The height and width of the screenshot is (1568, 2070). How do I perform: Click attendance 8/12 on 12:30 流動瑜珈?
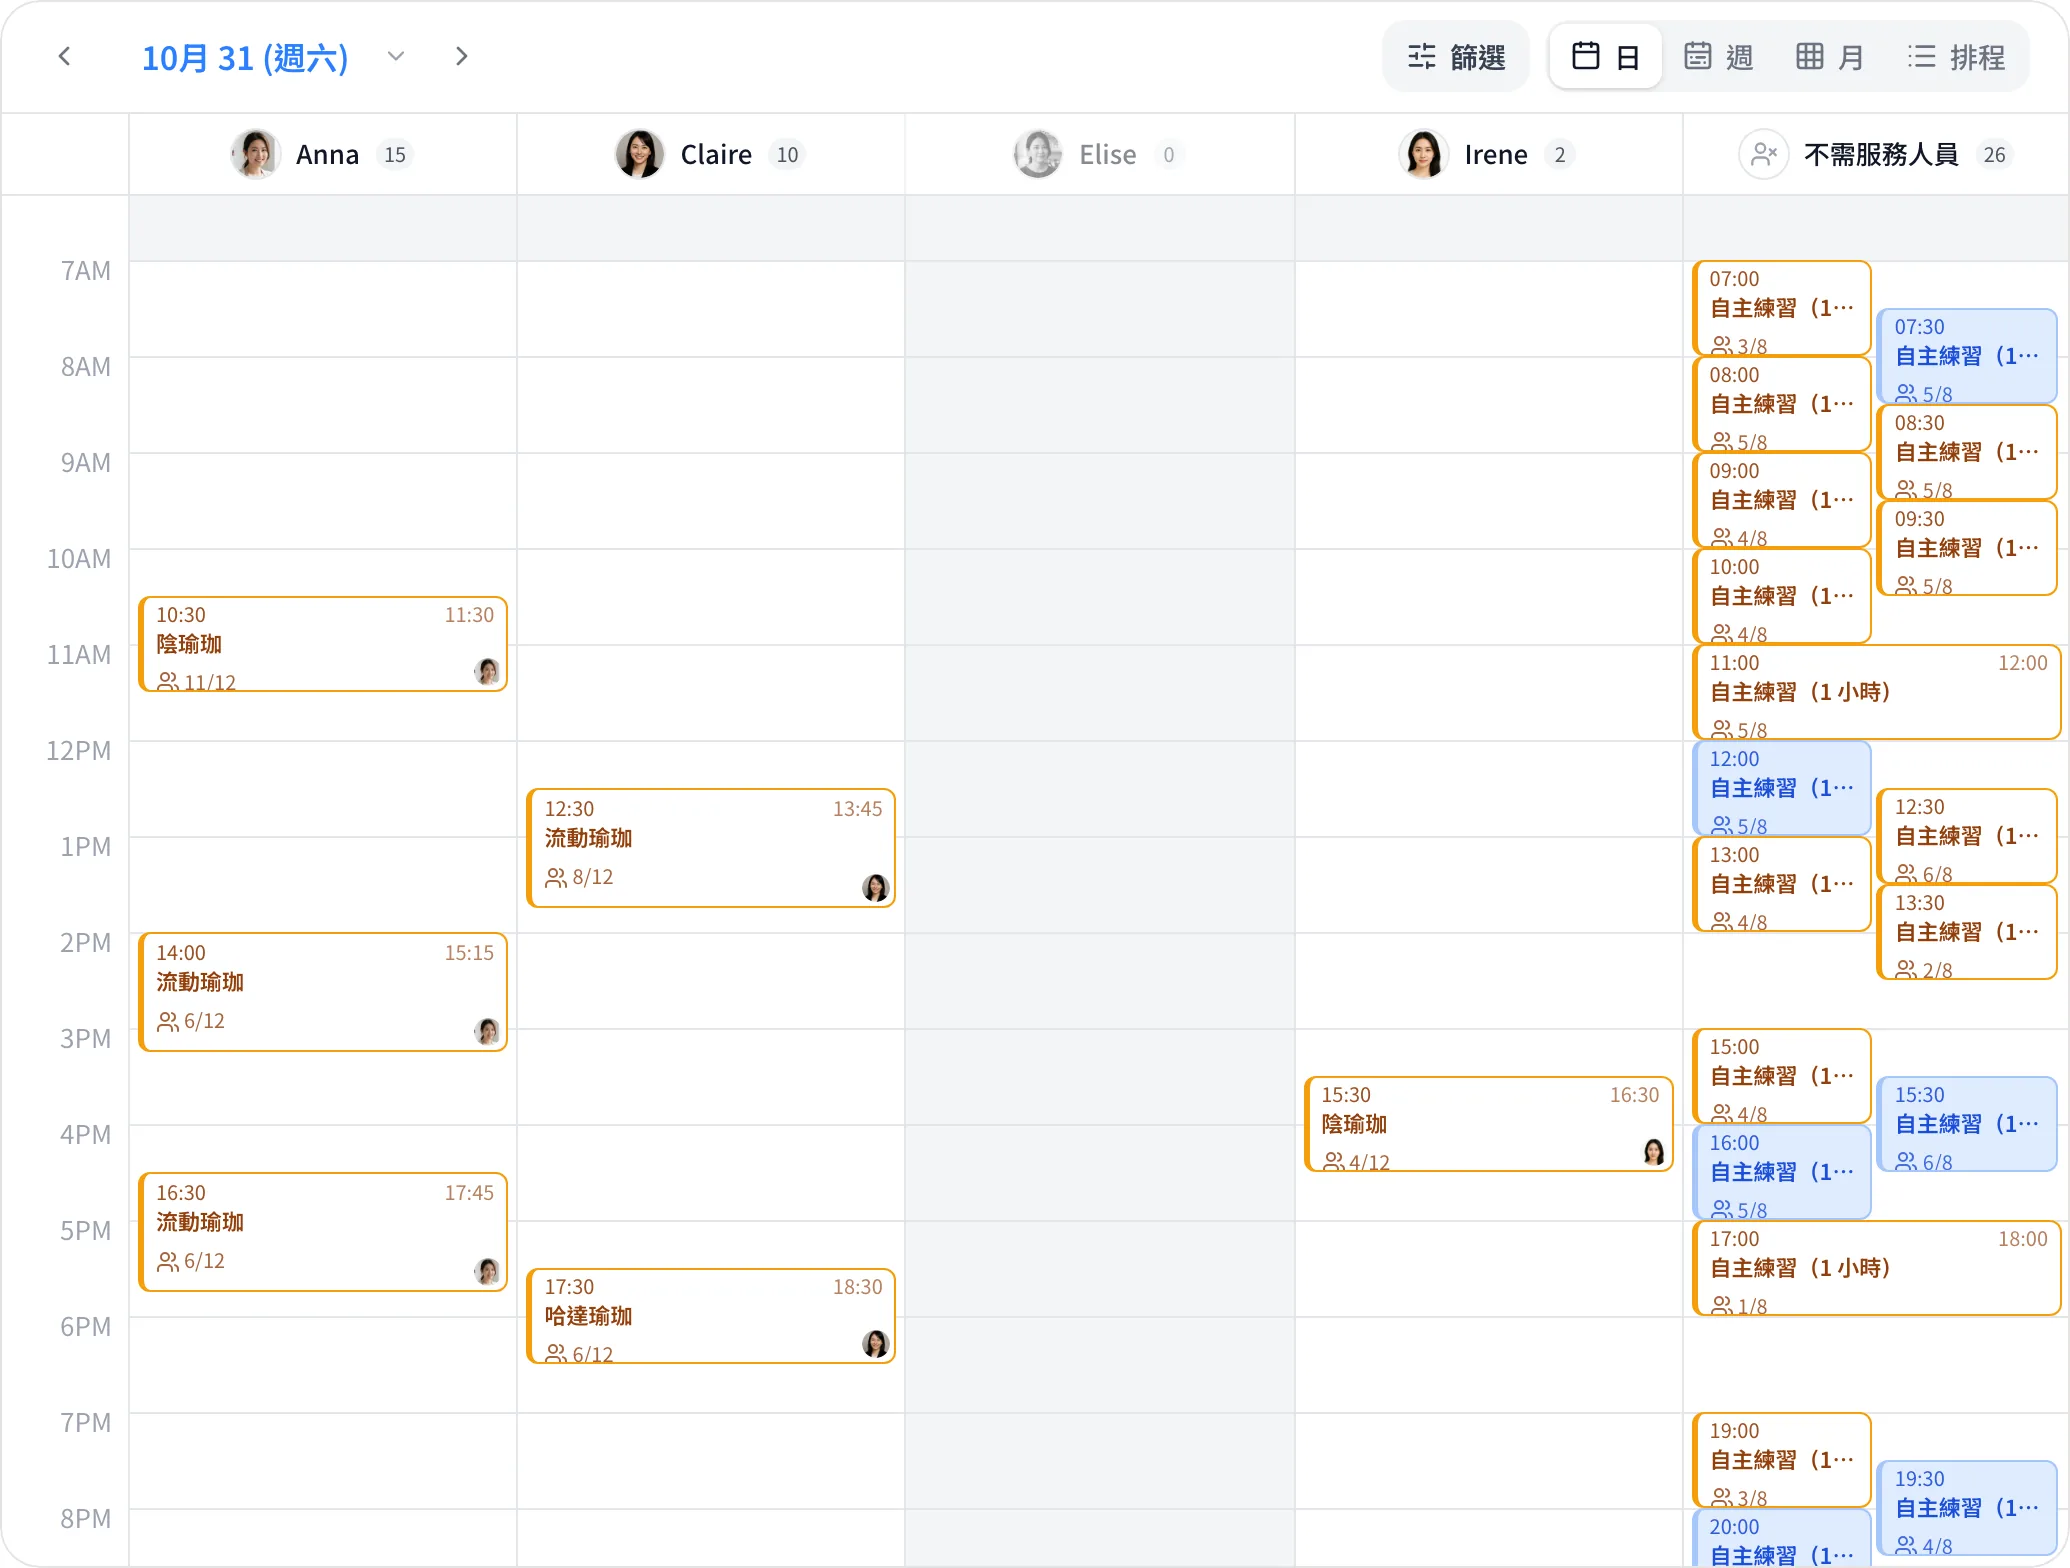579,877
